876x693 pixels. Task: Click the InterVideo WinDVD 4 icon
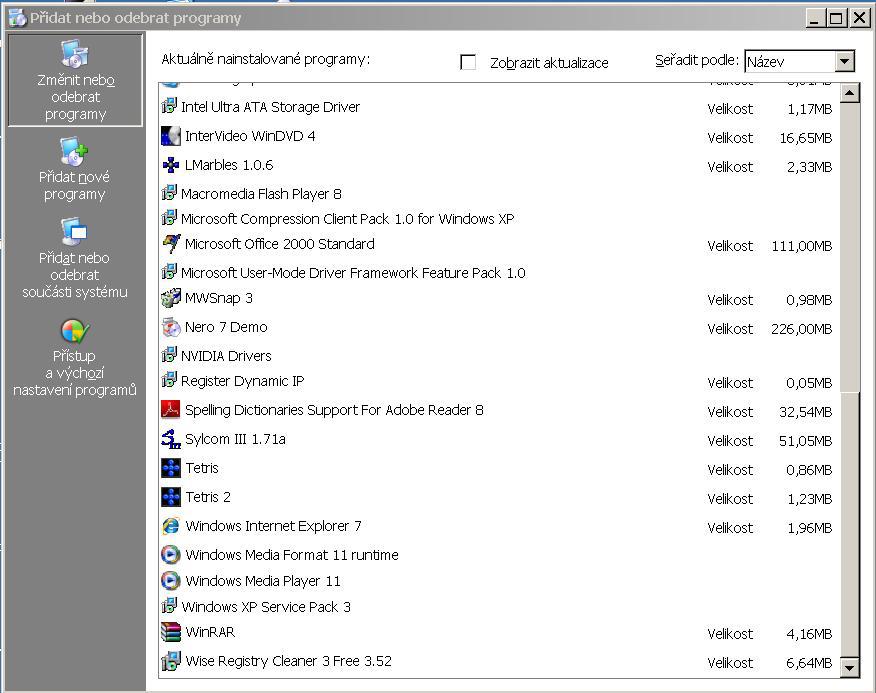click(x=170, y=136)
